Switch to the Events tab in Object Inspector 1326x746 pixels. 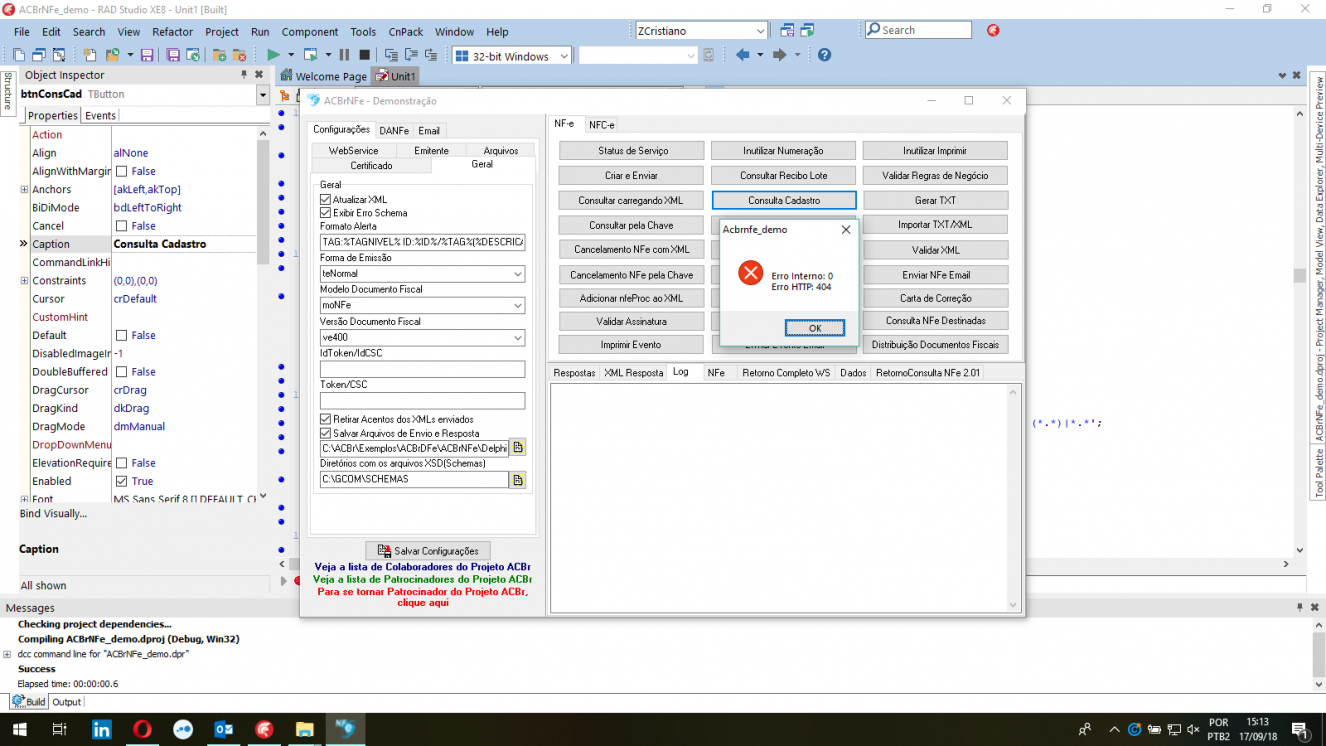coord(100,116)
